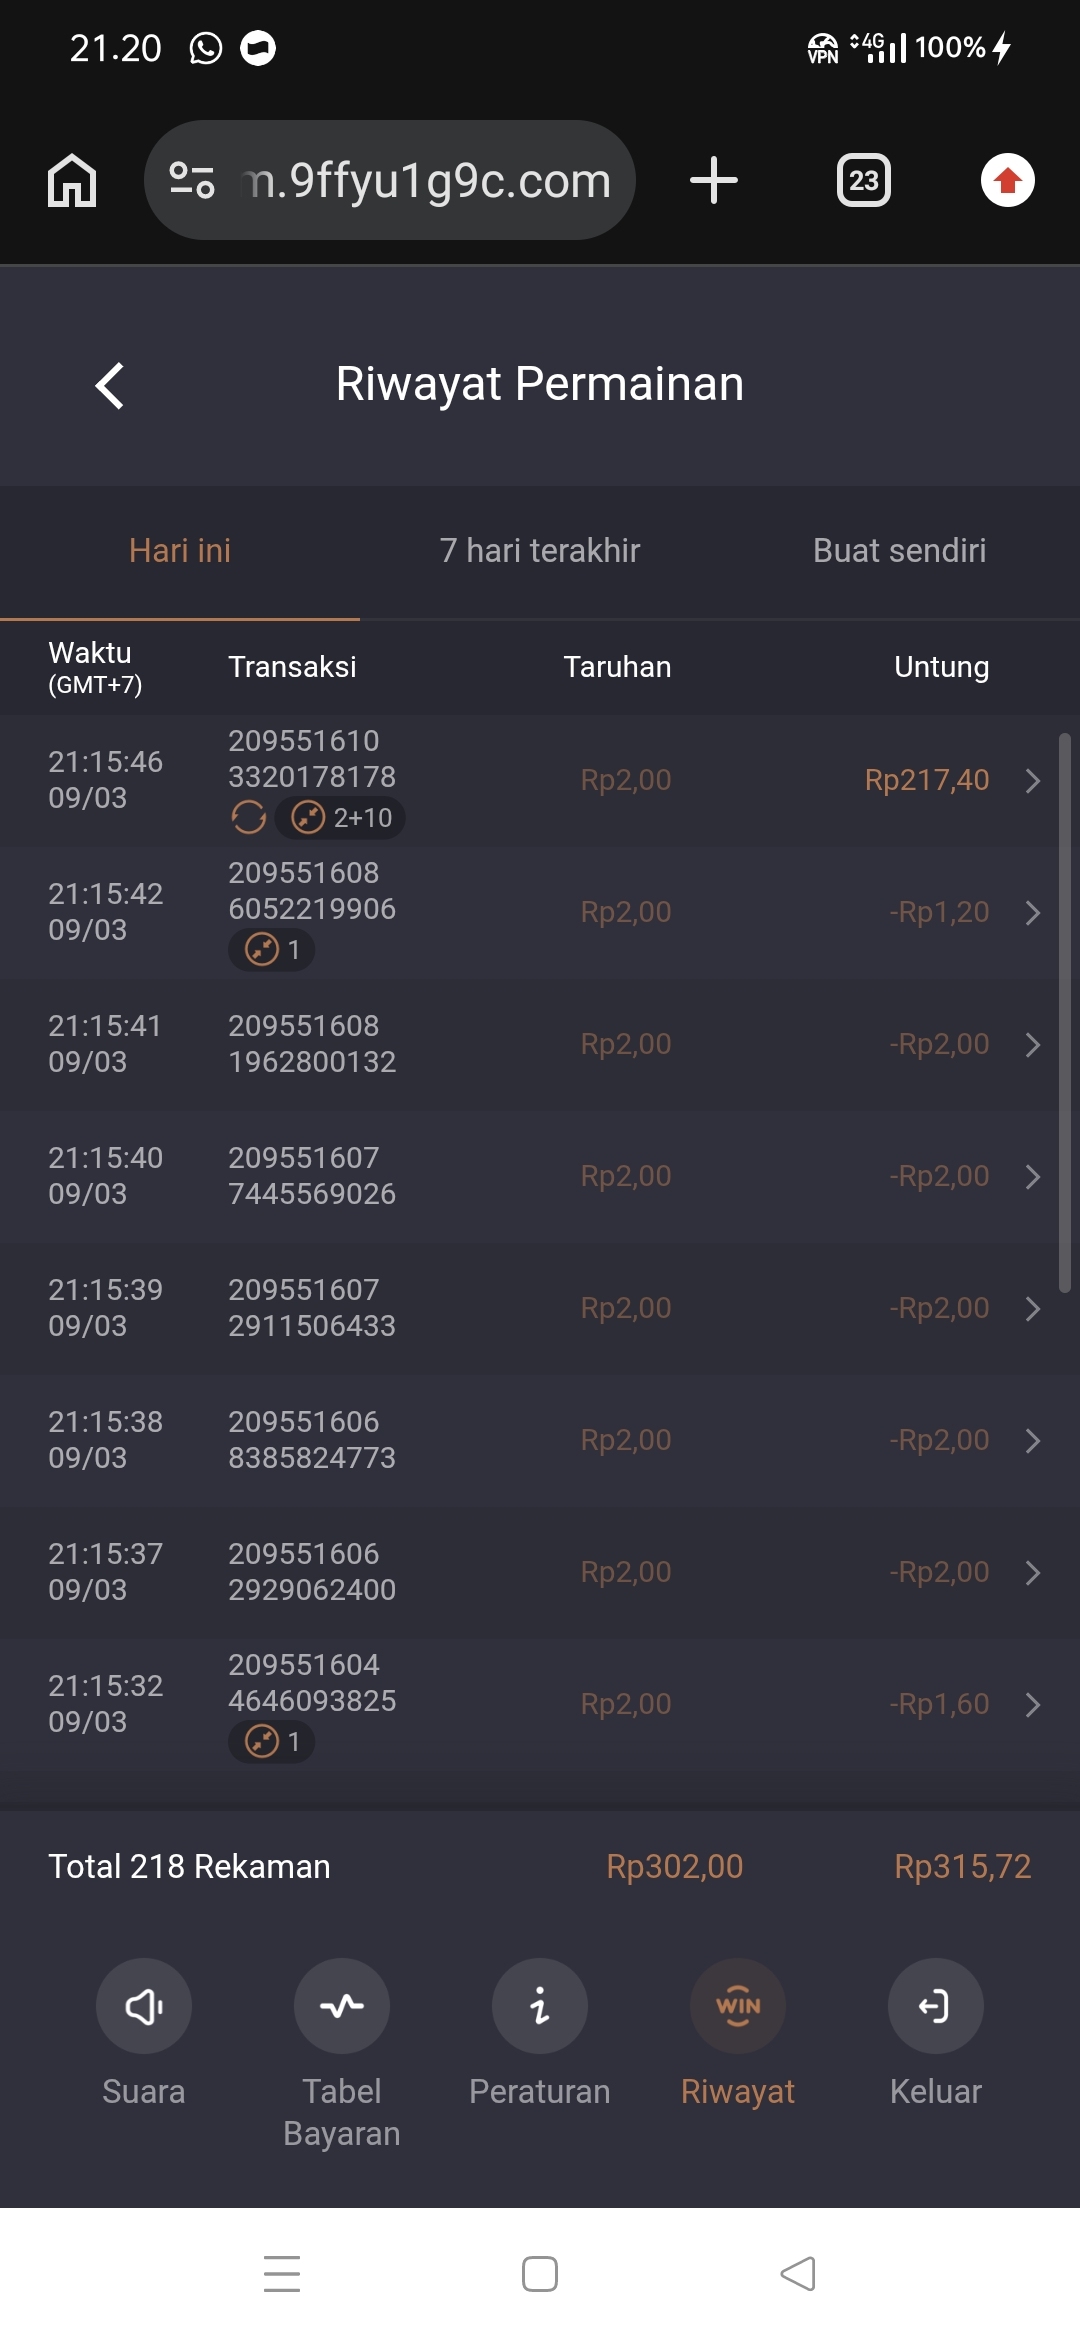The image size is (1080, 2340).
Task: Switch to the Hari ini tab
Action: coord(180,551)
